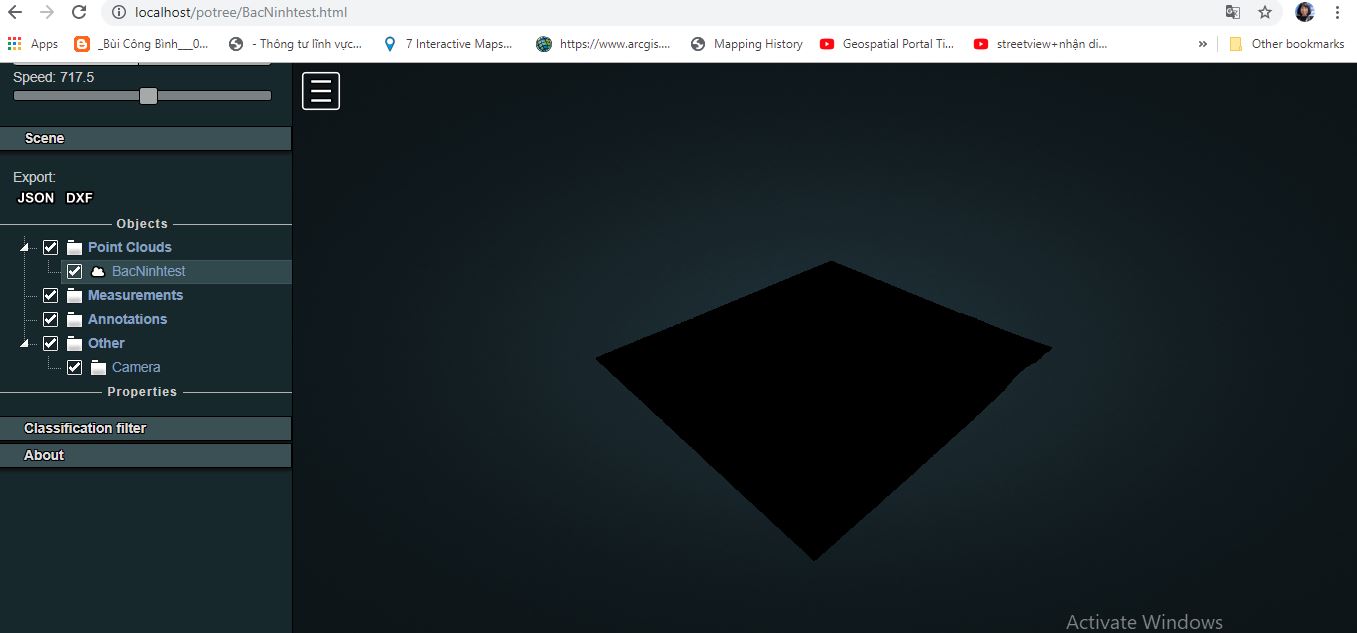Open the Chrome profile avatar icon
The image size is (1357, 633).
point(1303,12)
